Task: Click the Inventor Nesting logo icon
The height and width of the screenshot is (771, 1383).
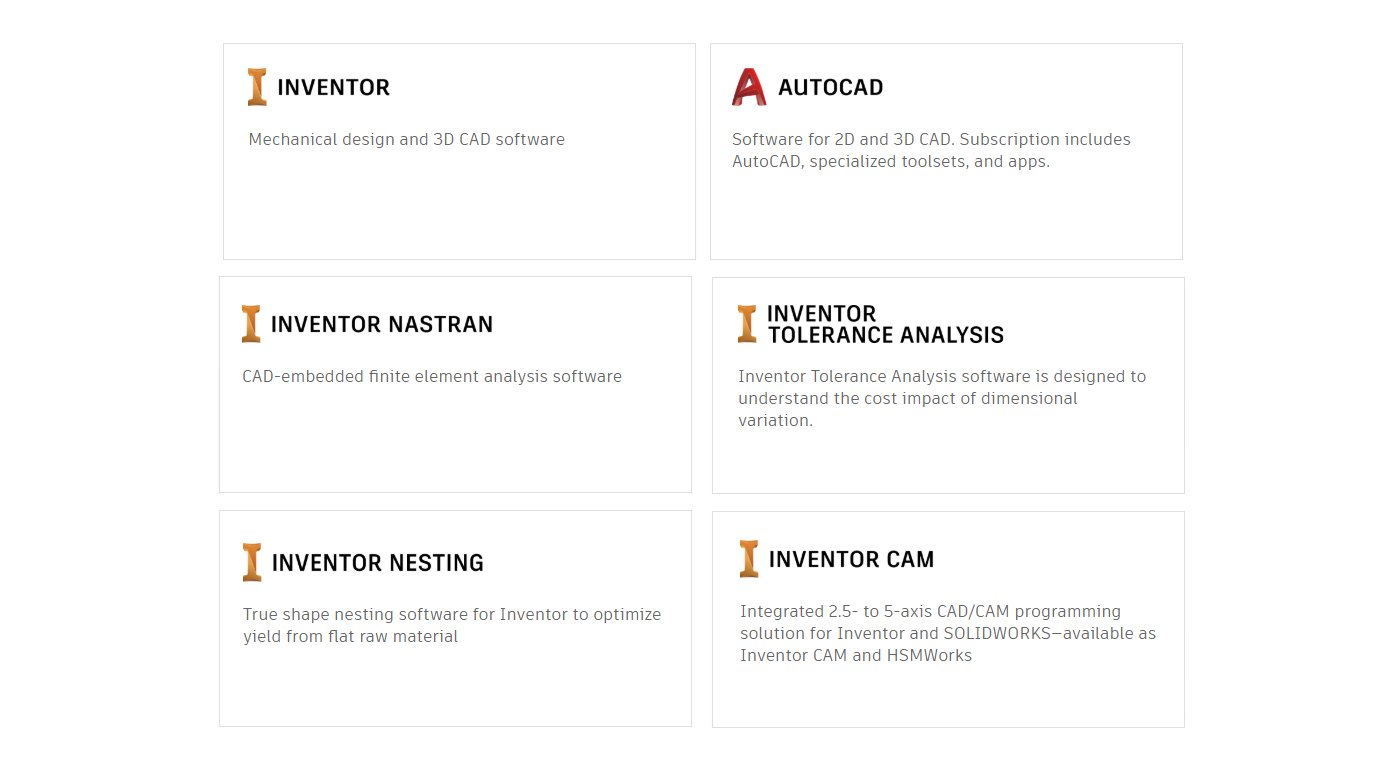Action: coord(252,562)
